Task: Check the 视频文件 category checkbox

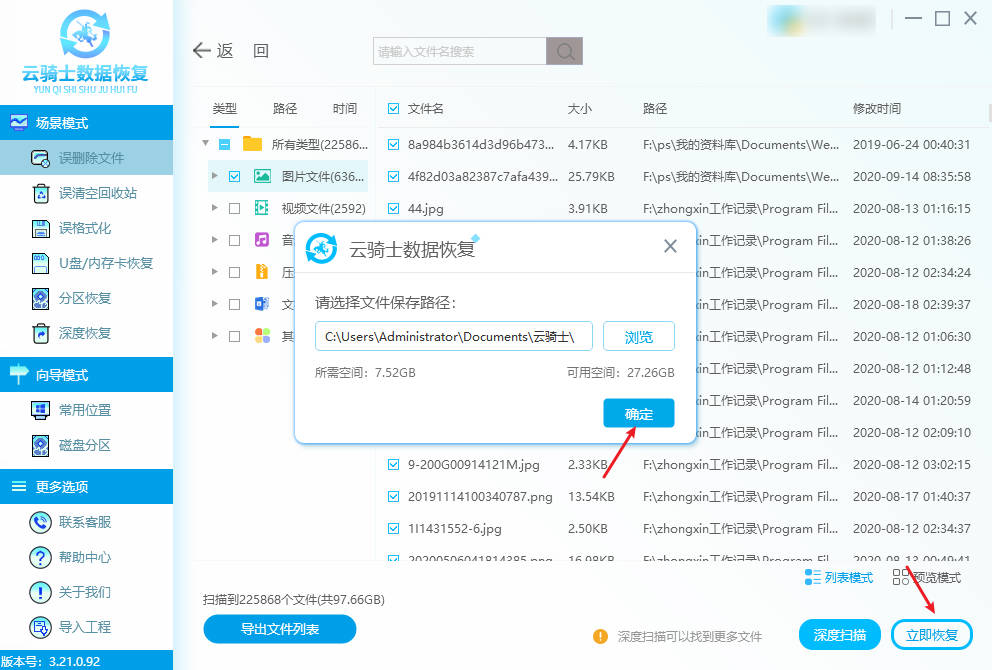Action: 234,208
